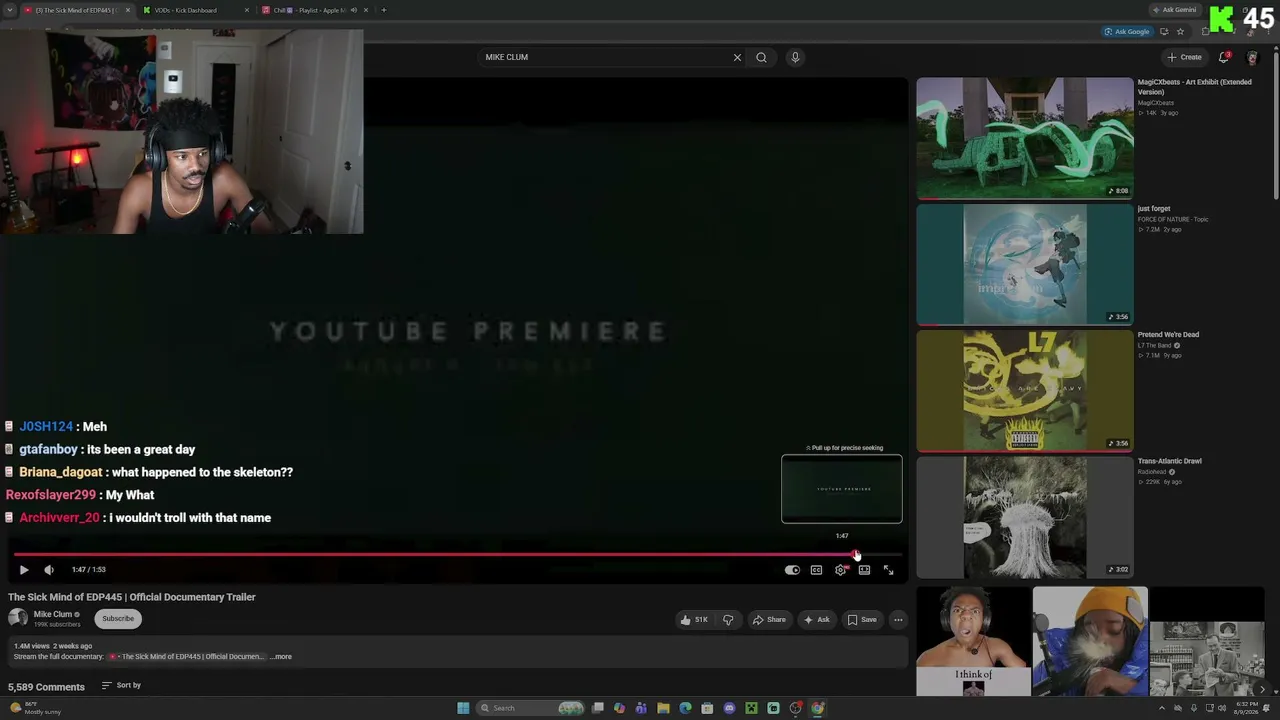Mute the video with the speaker icon
The width and height of the screenshot is (1280, 720).
coord(49,570)
